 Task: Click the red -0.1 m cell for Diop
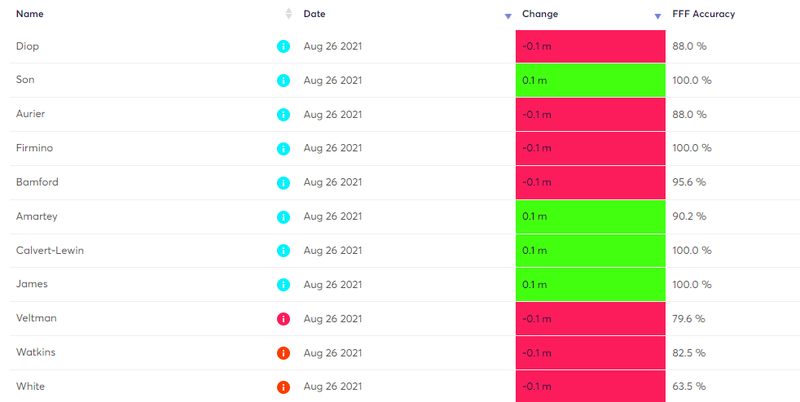pos(590,46)
